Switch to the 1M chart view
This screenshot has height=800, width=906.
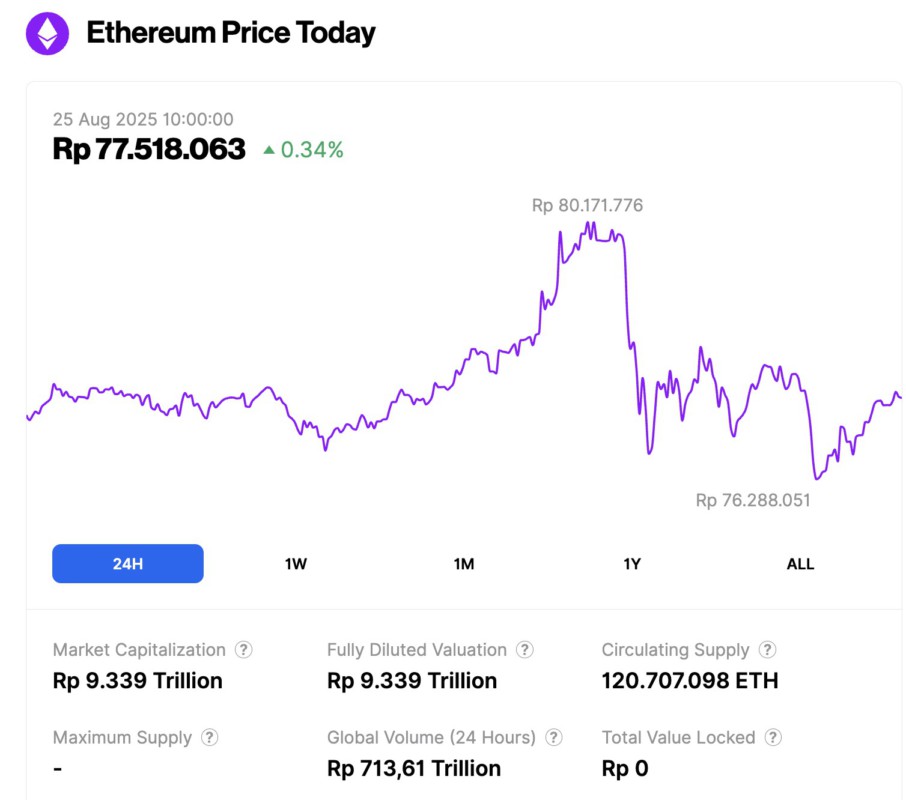coord(463,563)
